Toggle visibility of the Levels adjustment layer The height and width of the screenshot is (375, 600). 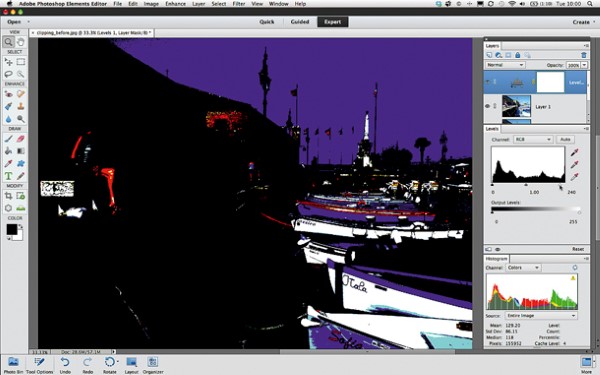pos(488,82)
